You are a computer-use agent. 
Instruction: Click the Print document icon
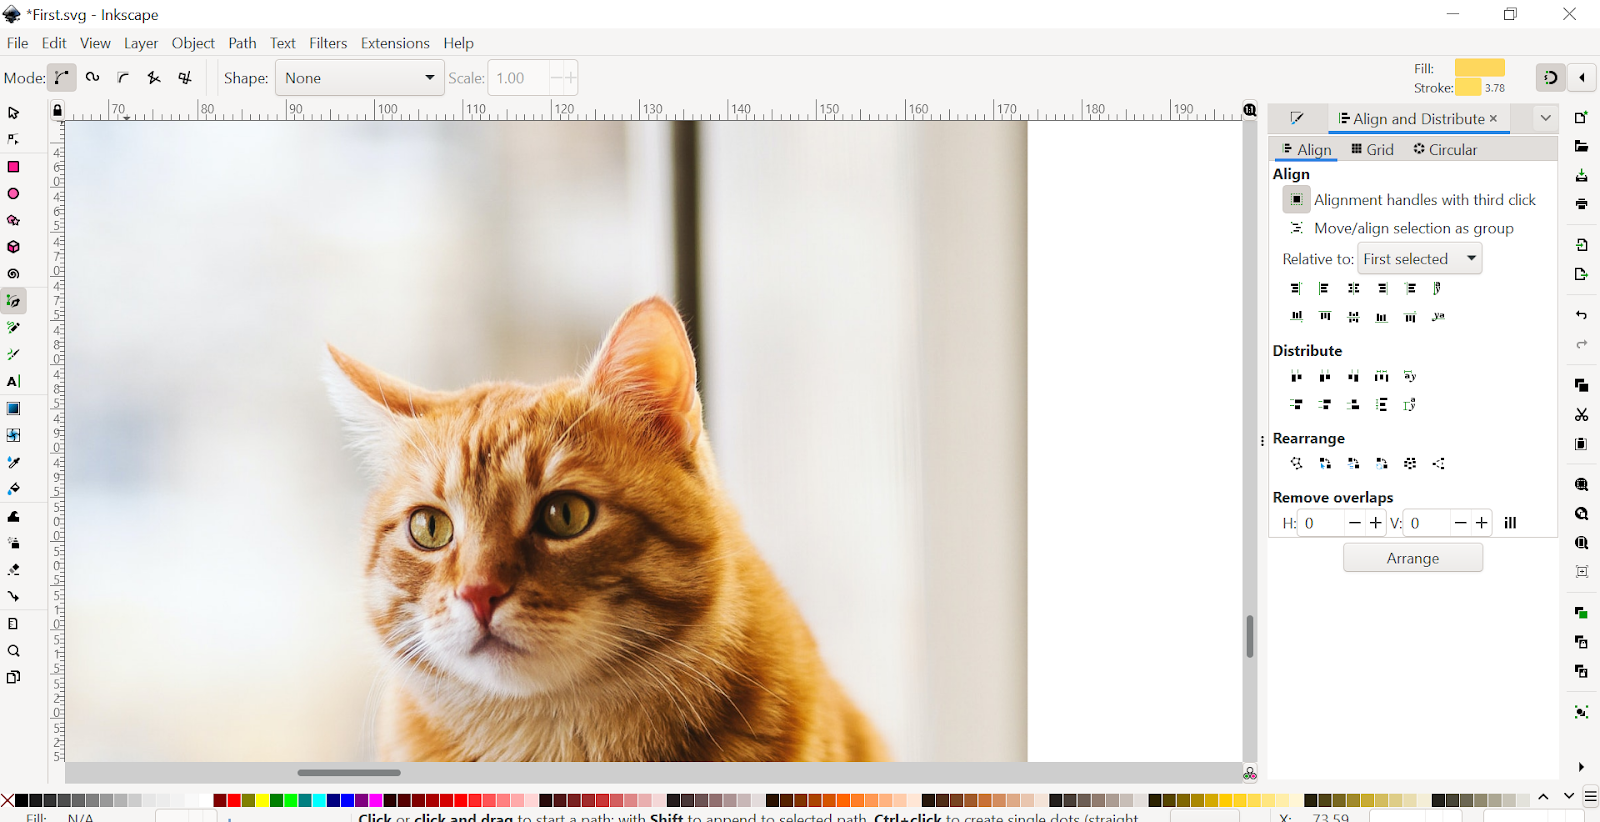point(1581,204)
